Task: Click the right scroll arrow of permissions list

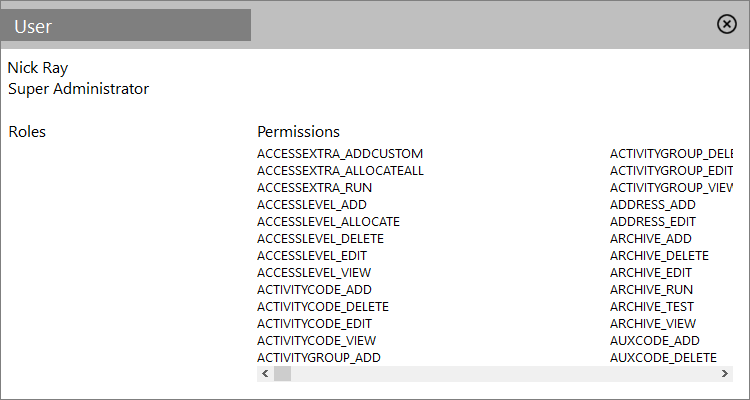Action: point(725,374)
